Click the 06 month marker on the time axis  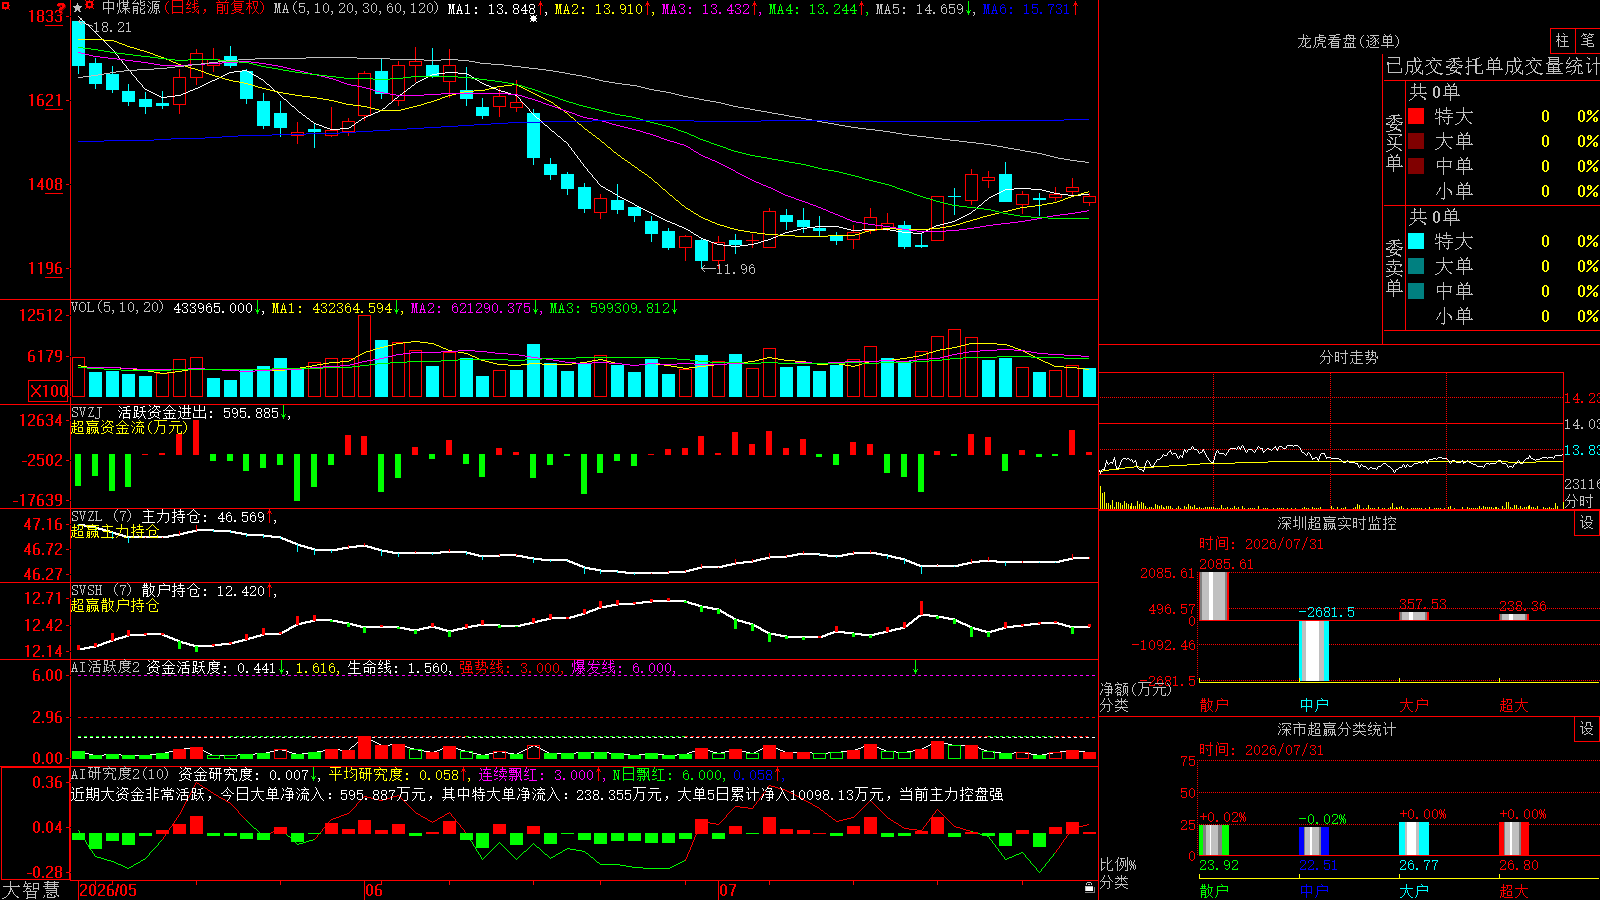[x=374, y=890]
